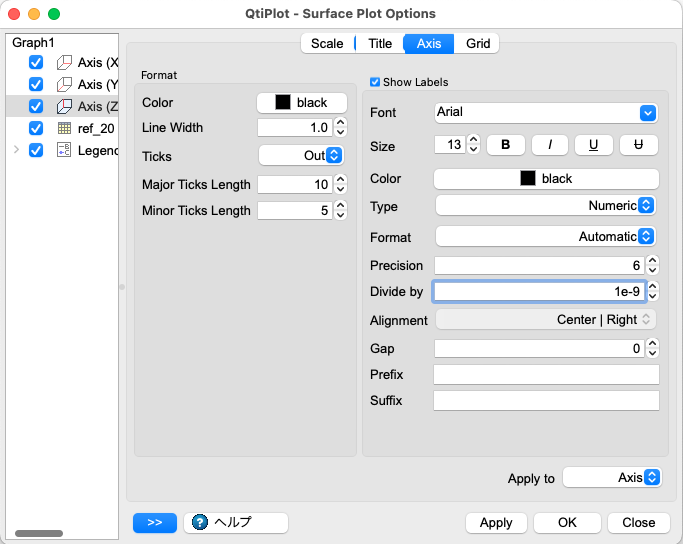Toggle Italic label font
The image size is (683, 544).
(x=550, y=145)
